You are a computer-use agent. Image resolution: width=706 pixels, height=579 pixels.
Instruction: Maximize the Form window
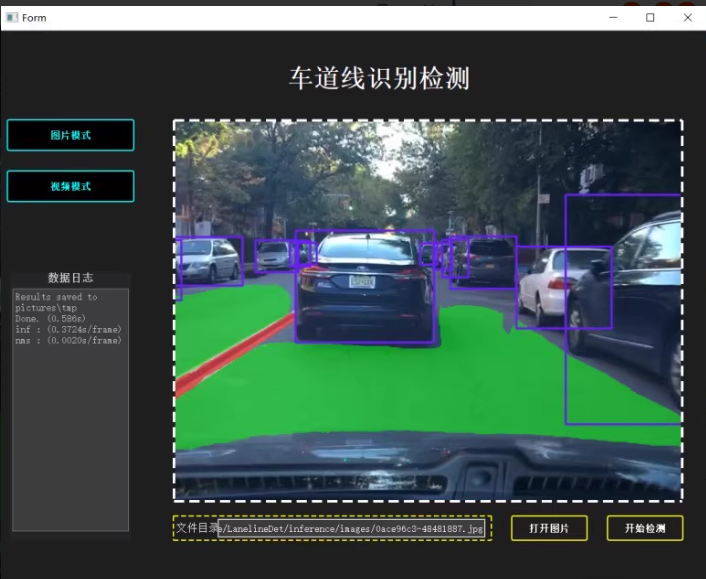(x=650, y=18)
